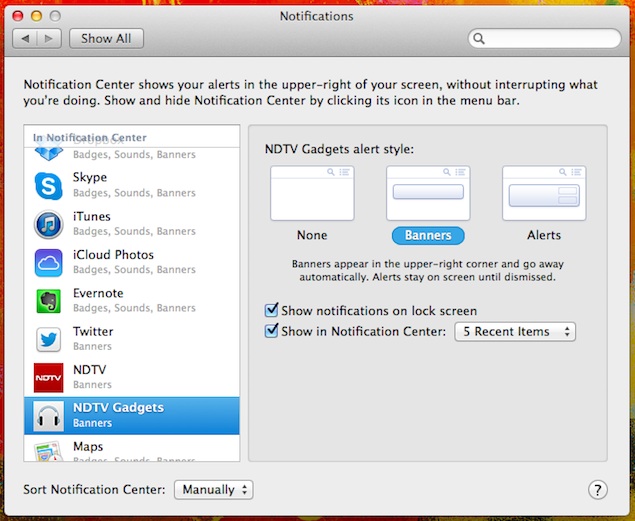635x521 pixels.
Task: Select the Alerts label
Action: pyautogui.click(x=544, y=235)
